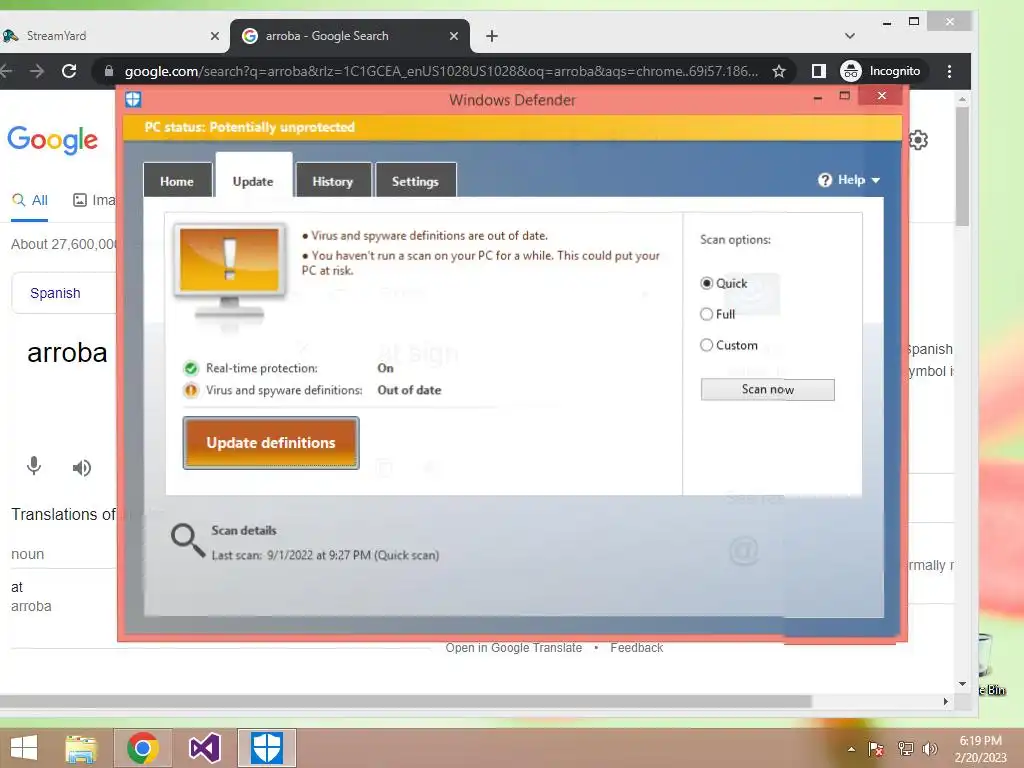Open Google settings gear icon
Image resolution: width=1024 pixels, height=768 pixels.
click(x=918, y=140)
